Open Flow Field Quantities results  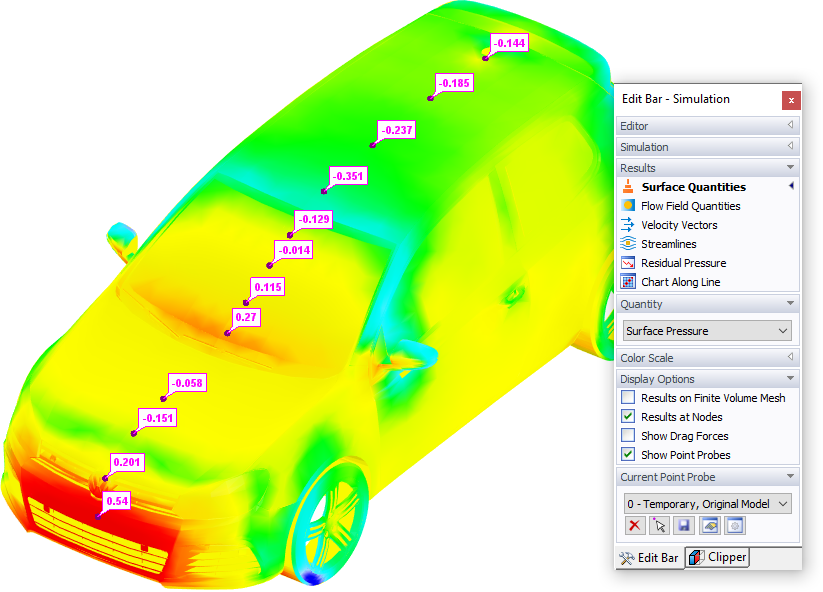[693, 205]
